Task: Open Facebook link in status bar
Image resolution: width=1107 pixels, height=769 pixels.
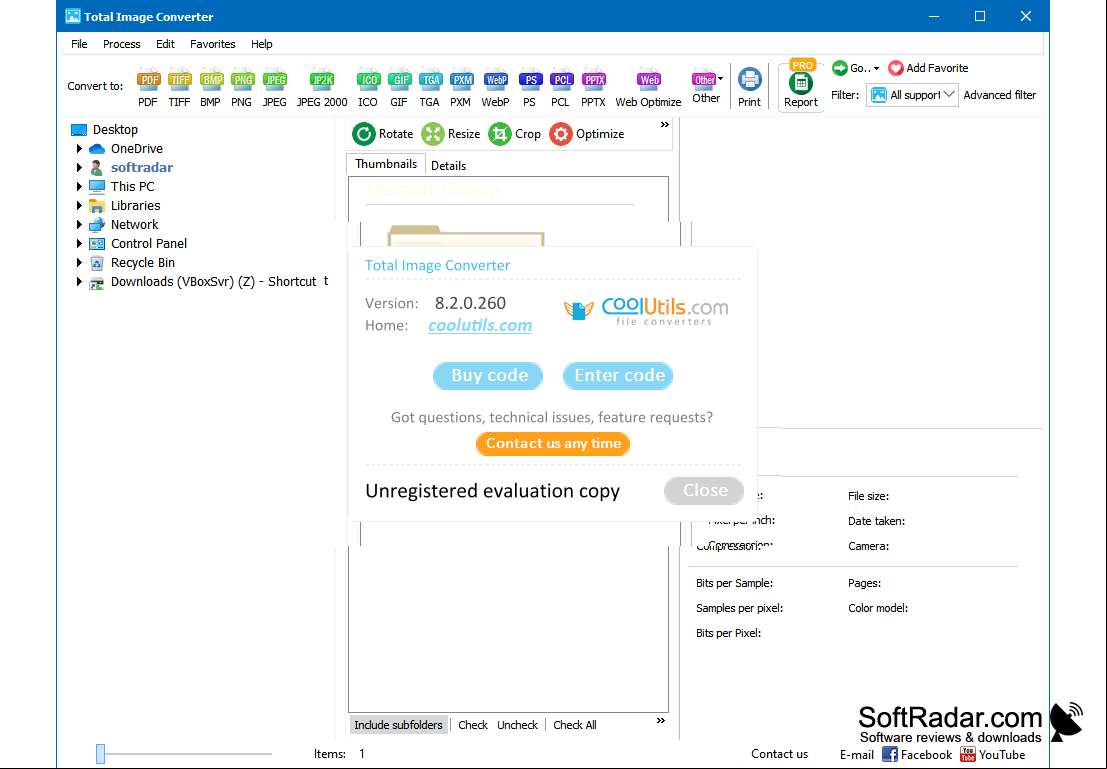Action: [917, 754]
